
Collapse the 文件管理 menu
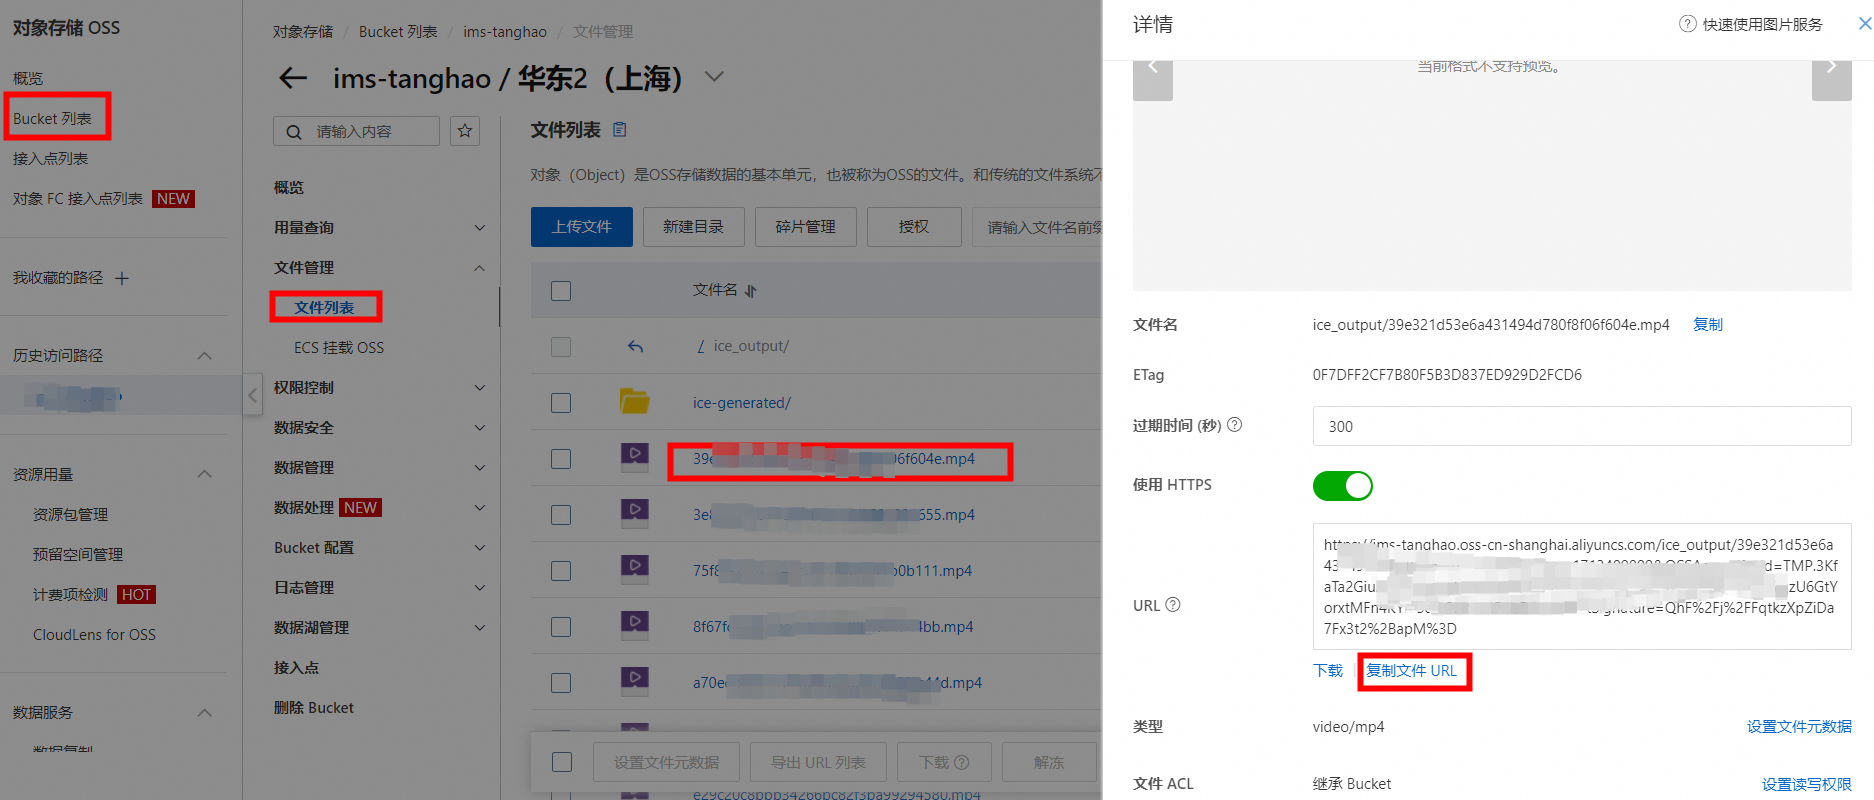(479, 268)
